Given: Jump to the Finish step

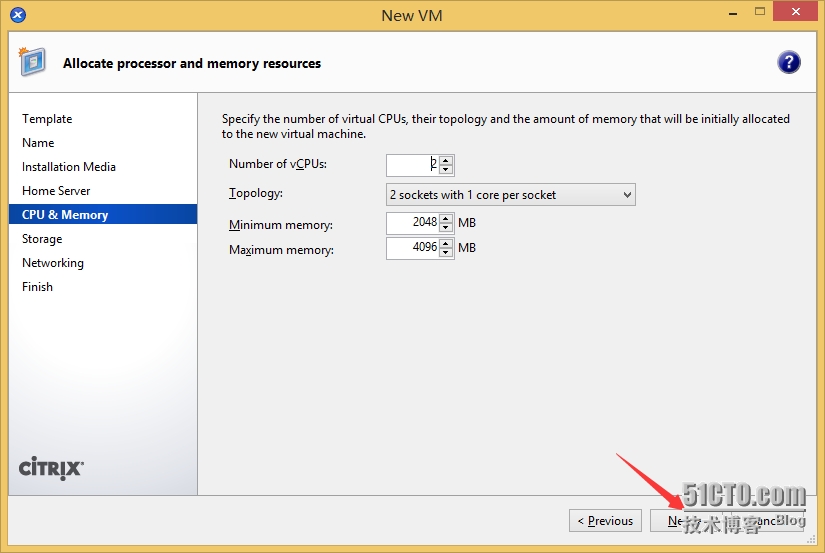Looking at the screenshot, I should click(x=37, y=287).
